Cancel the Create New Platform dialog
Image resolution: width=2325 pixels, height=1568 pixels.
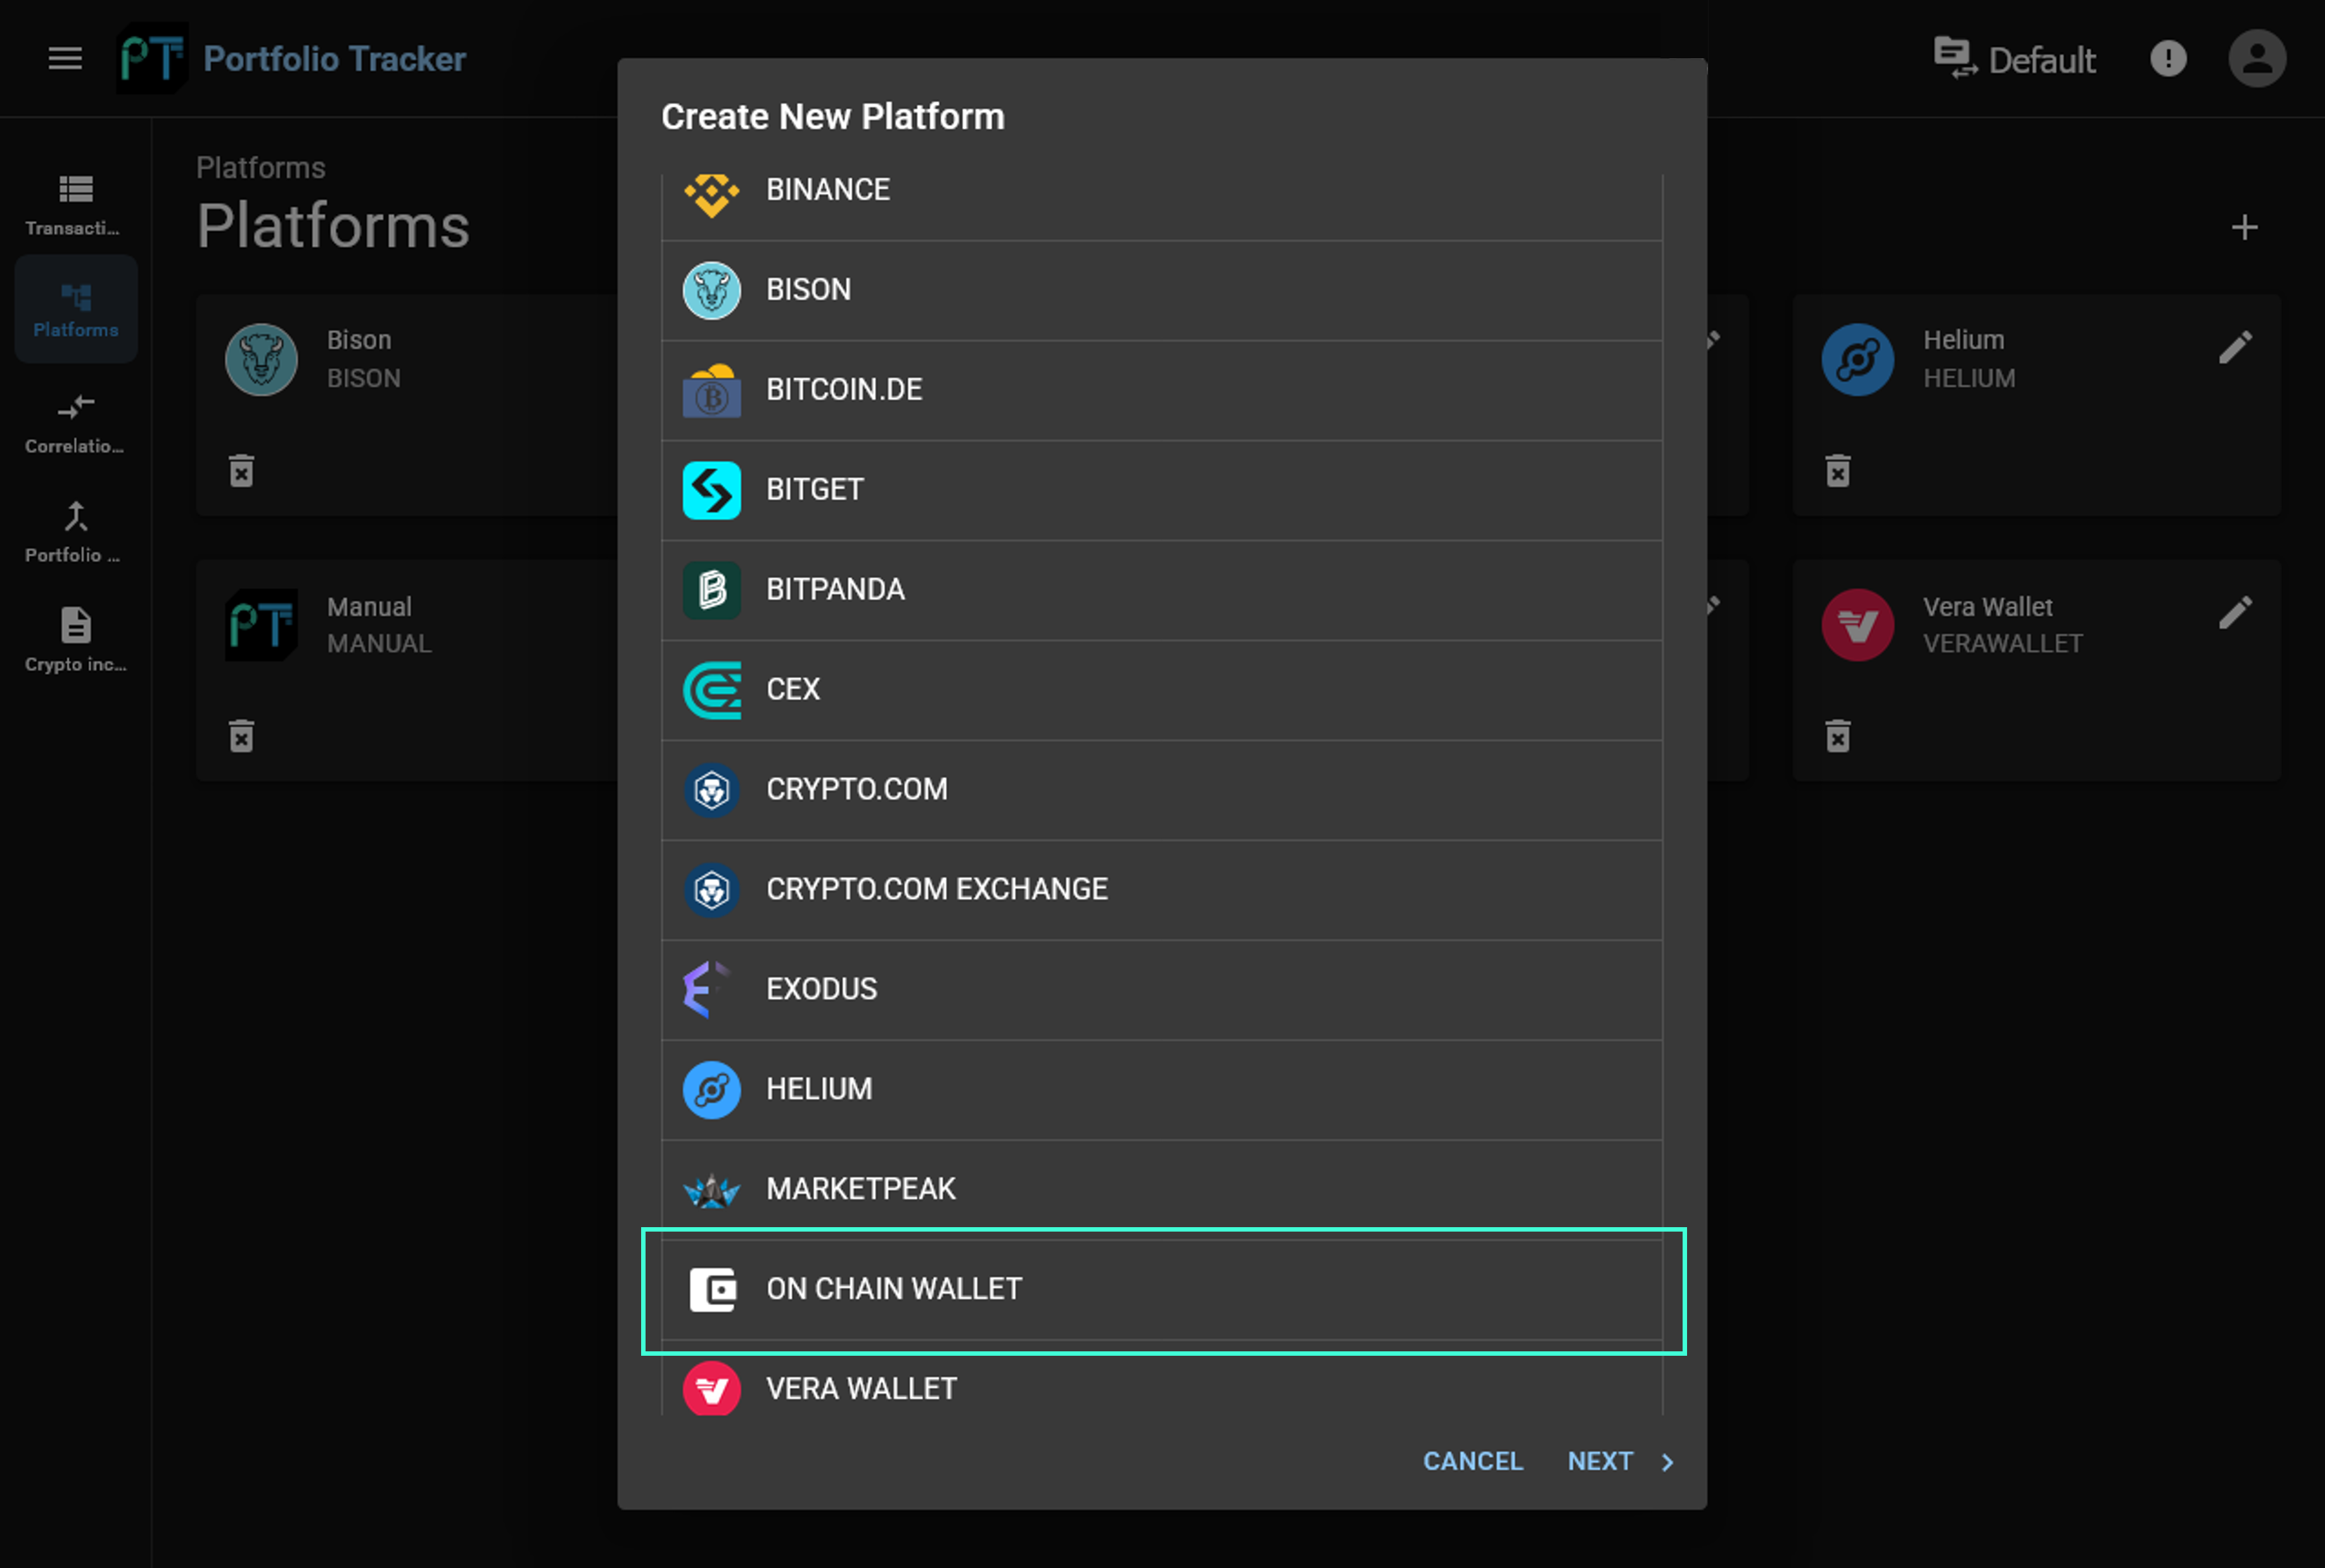pos(1473,1461)
